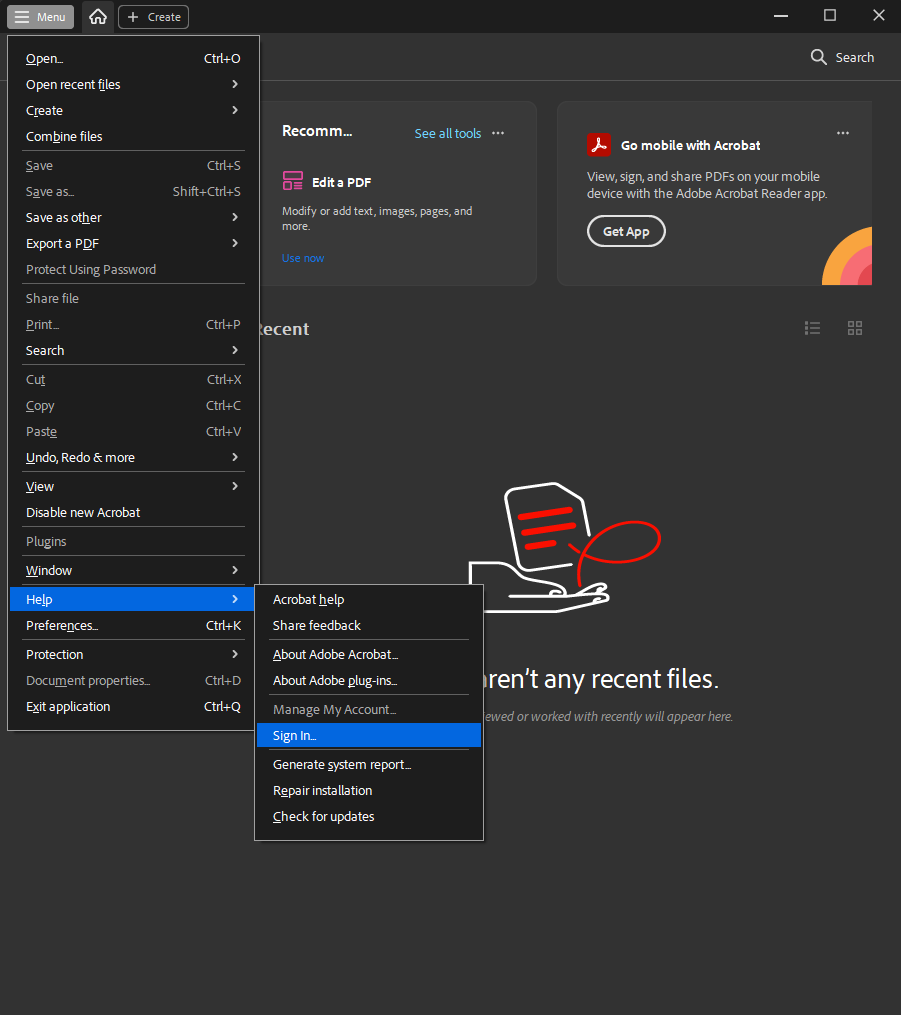Image resolution: width=901 pixels, height=1015 pixels.
Task: Open more options on Recommended tools card
Action: 498,133
